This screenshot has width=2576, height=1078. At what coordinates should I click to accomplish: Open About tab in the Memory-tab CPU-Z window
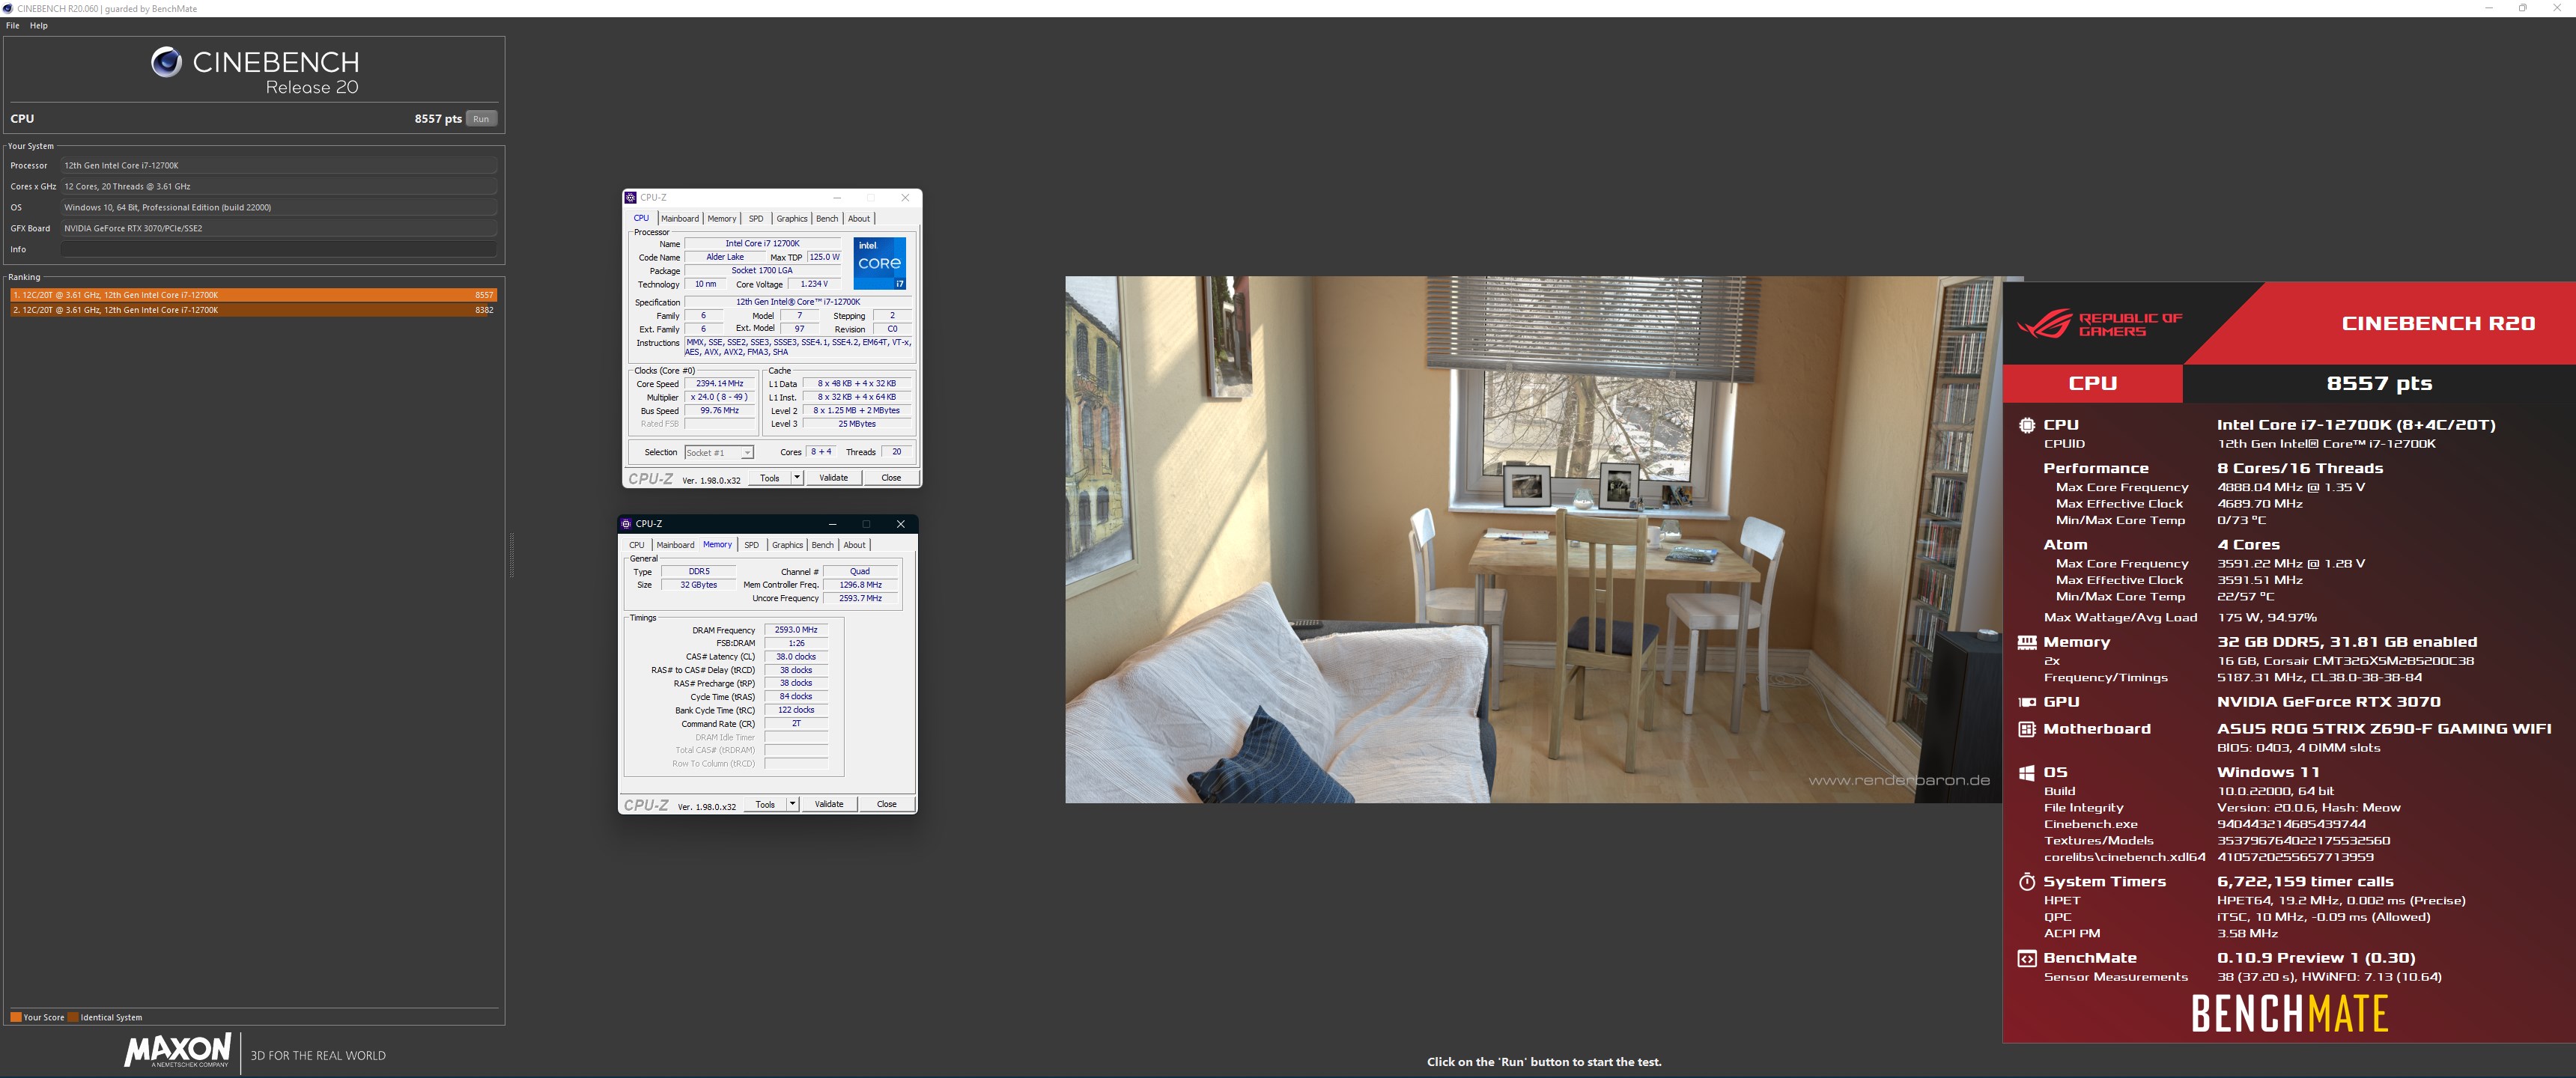855,545
